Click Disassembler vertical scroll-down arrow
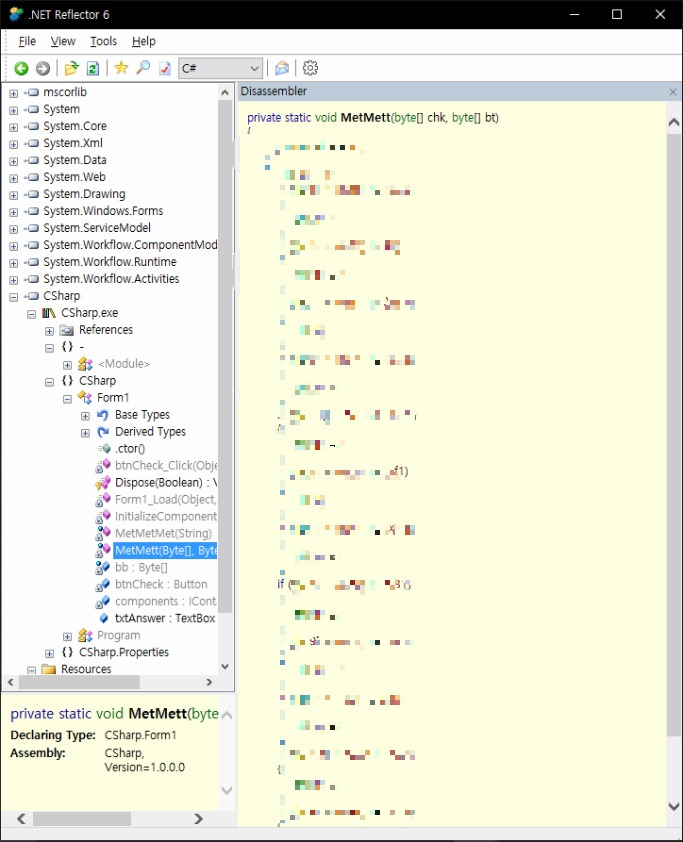The height and width of the screenshot is (842, 683). (674, 806)
